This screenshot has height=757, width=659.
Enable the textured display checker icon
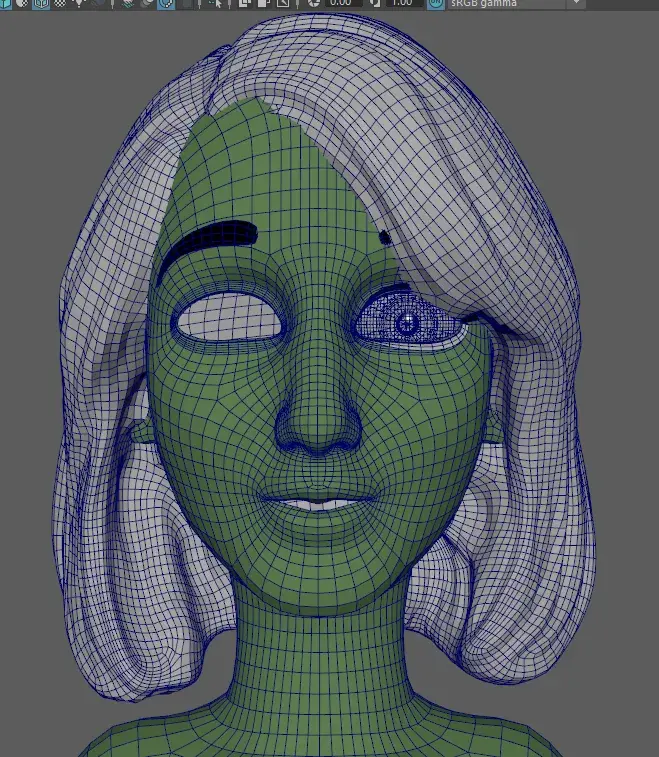(60, 3)
